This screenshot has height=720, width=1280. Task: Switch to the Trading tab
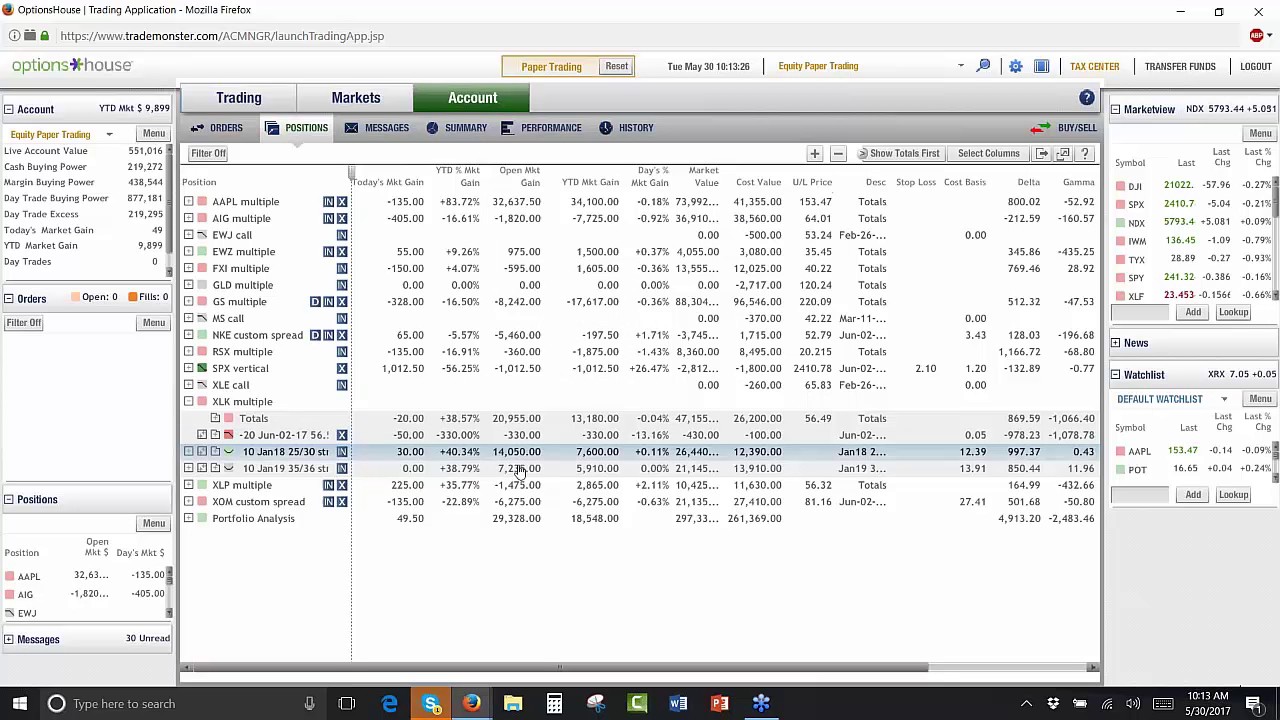(x=239, y=98)
